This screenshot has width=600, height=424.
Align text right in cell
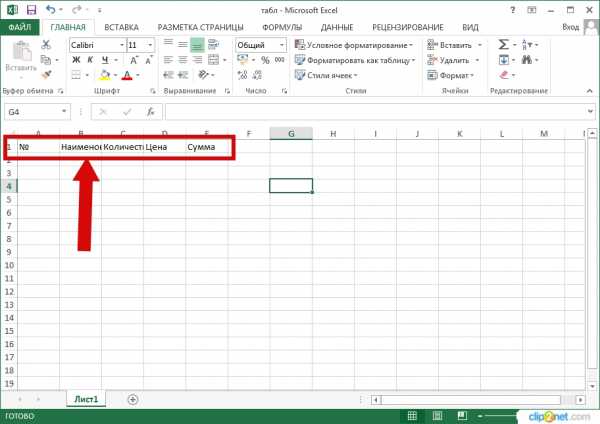click(197, 60)
